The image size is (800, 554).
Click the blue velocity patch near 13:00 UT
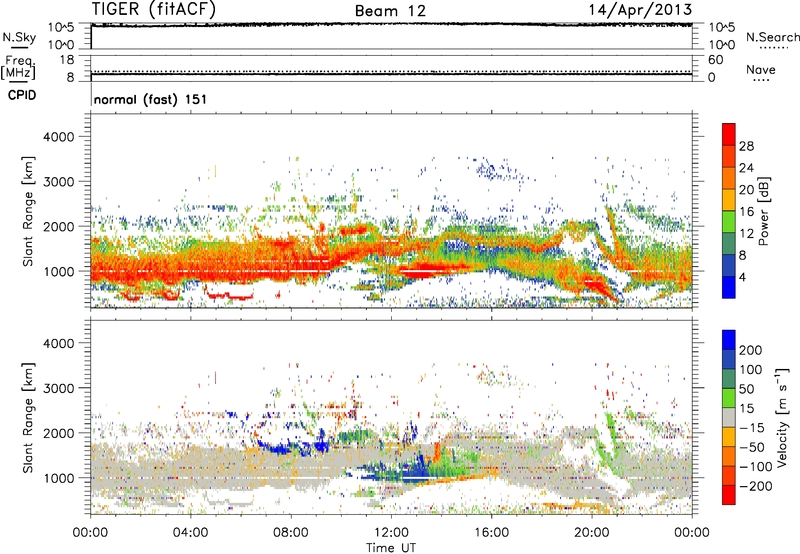point(416,471)
